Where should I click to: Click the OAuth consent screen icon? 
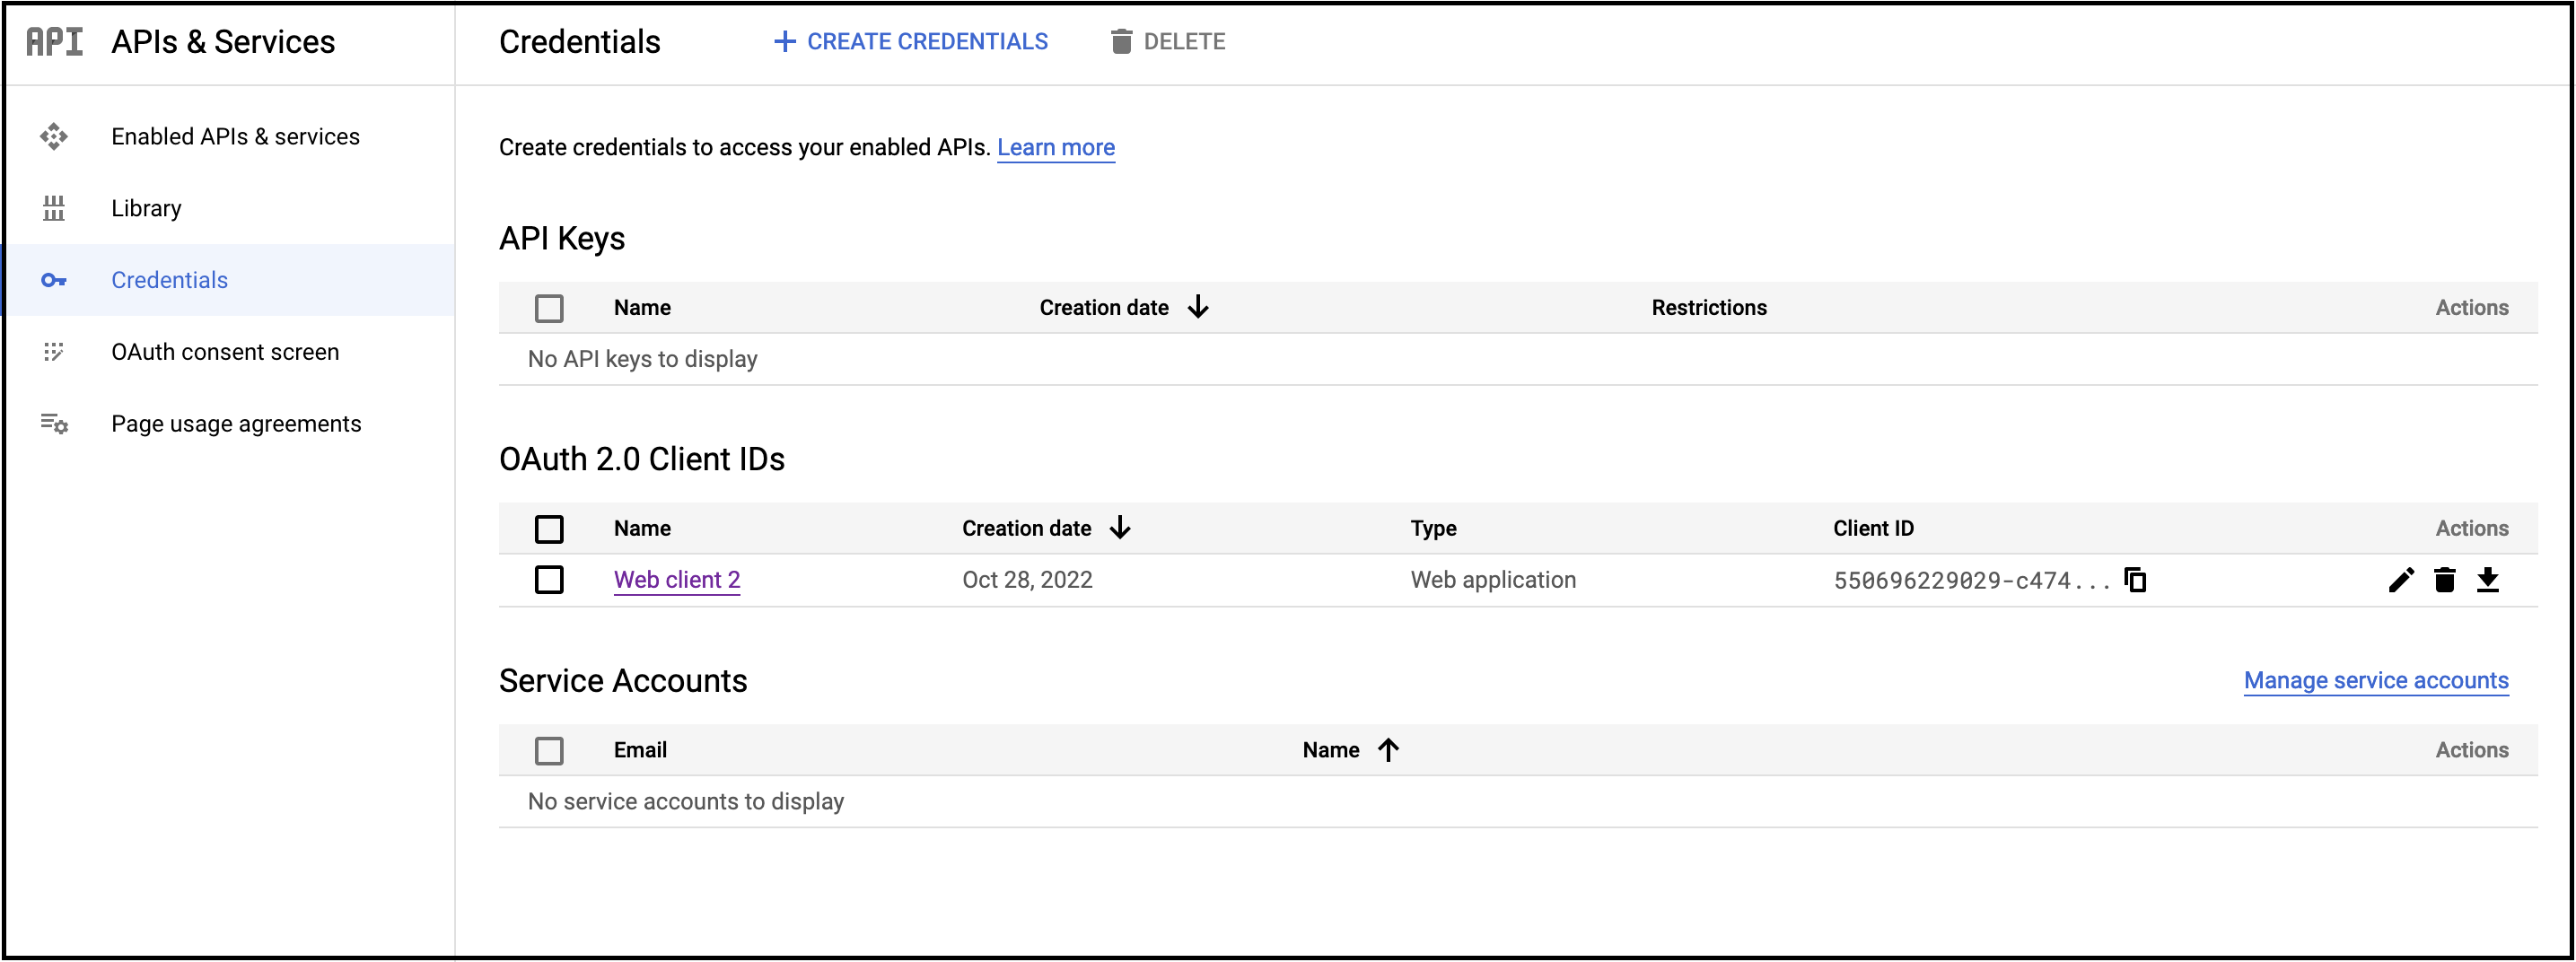[x=54, y=352]
